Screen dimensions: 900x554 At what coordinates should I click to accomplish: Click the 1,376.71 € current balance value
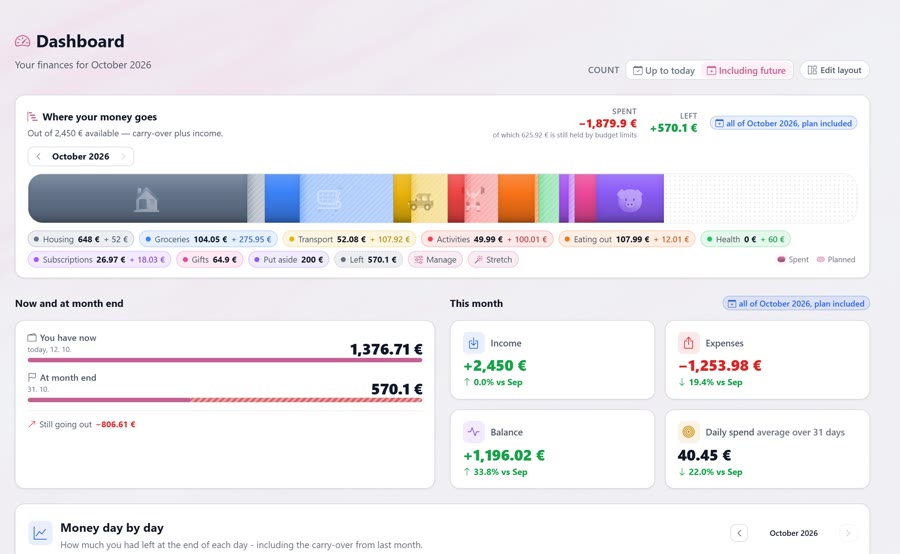coord(386,349)
